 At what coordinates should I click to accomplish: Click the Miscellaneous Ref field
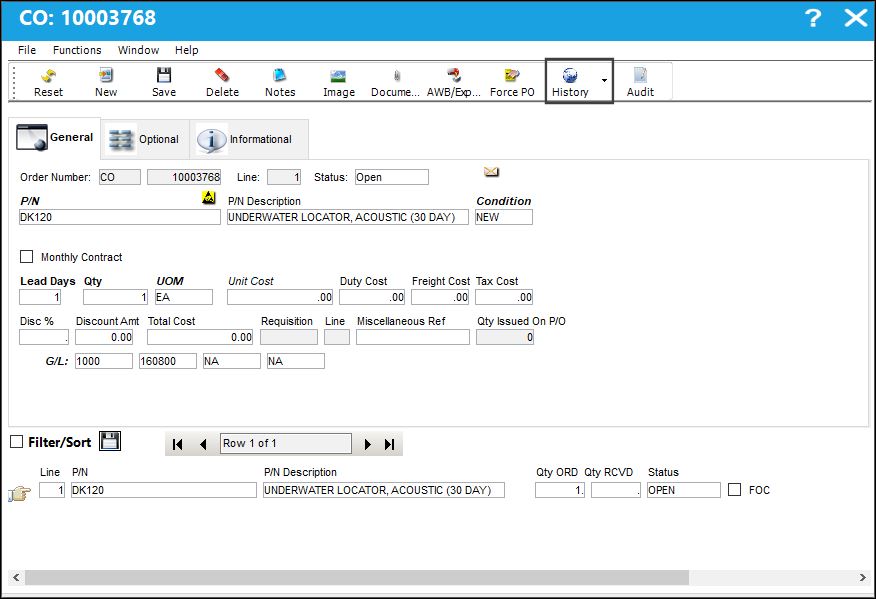coord(413,337)
